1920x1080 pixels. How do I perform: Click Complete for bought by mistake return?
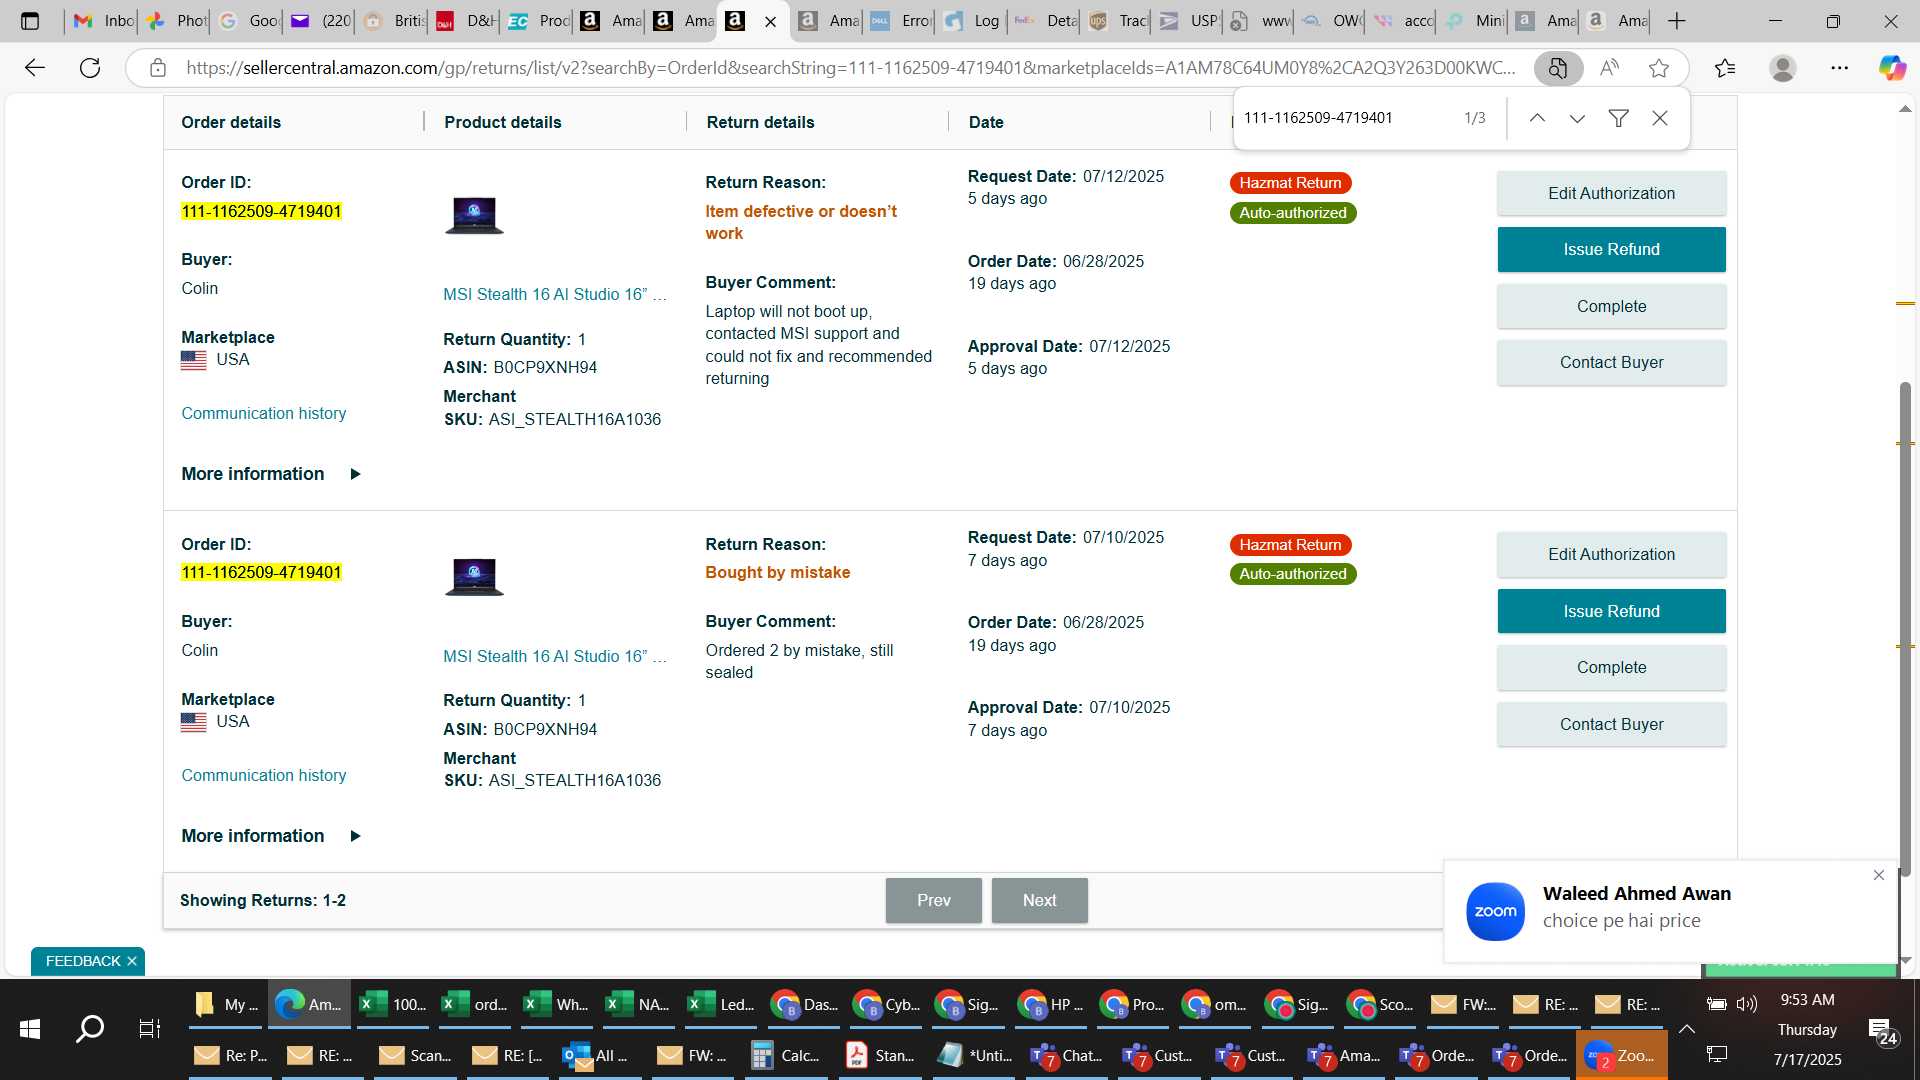coord(1611,667)
